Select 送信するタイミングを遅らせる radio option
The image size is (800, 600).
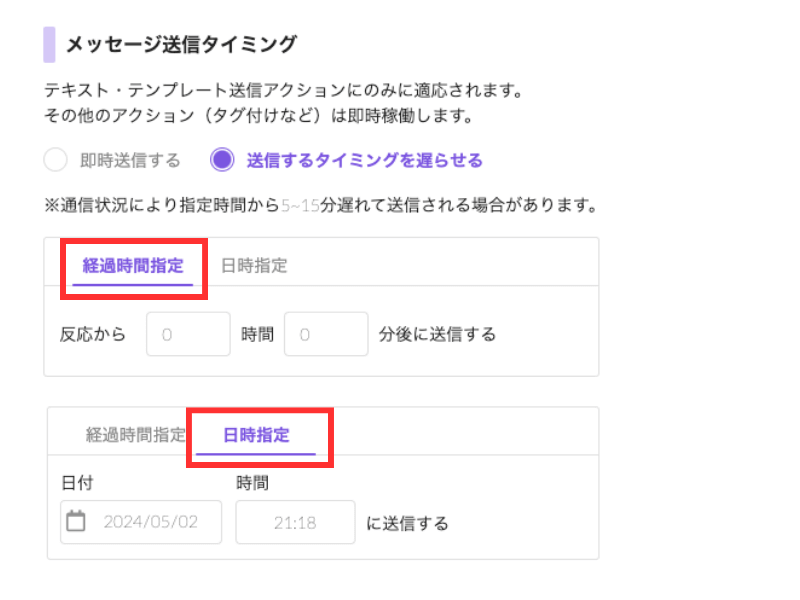[222, 160]
